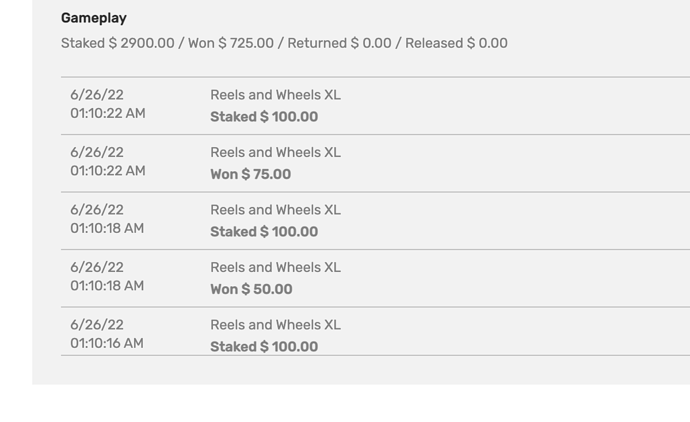
Task: Click the timestamp beside Won $ 75.00
Action: tap(107, 171)
